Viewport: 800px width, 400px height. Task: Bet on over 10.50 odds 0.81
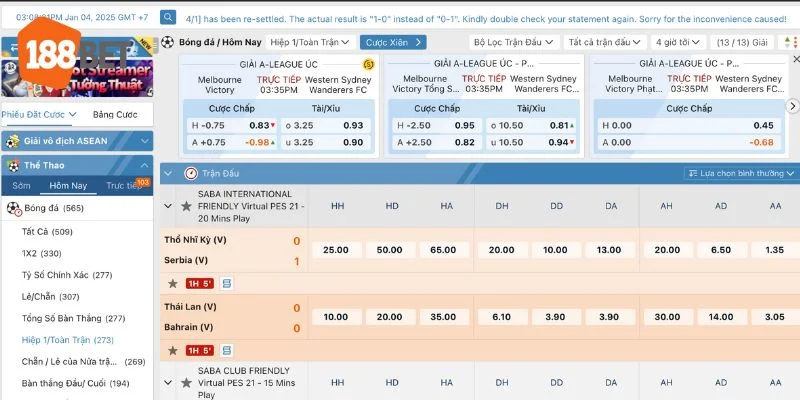531,126
